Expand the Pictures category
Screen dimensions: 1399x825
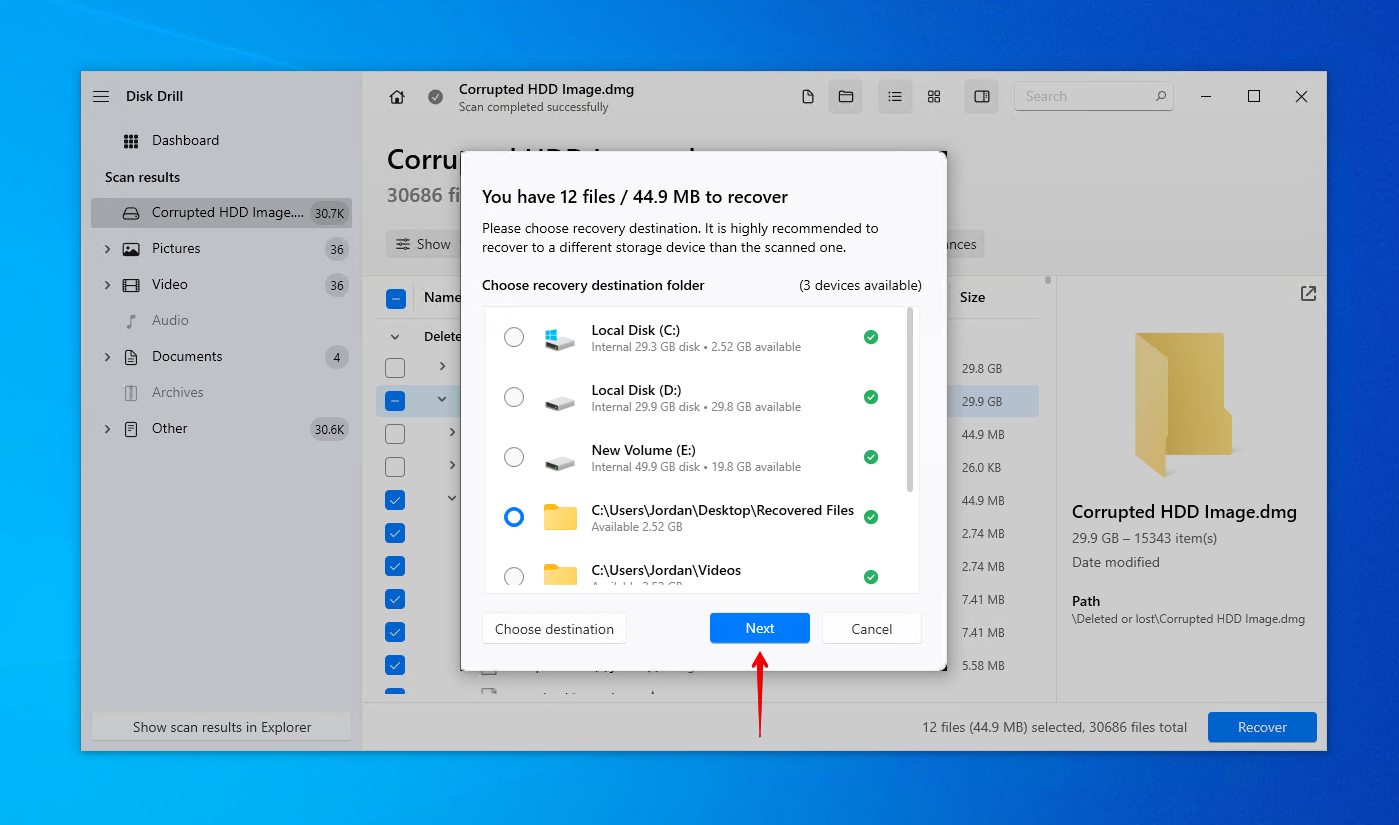tap(107, 249)
